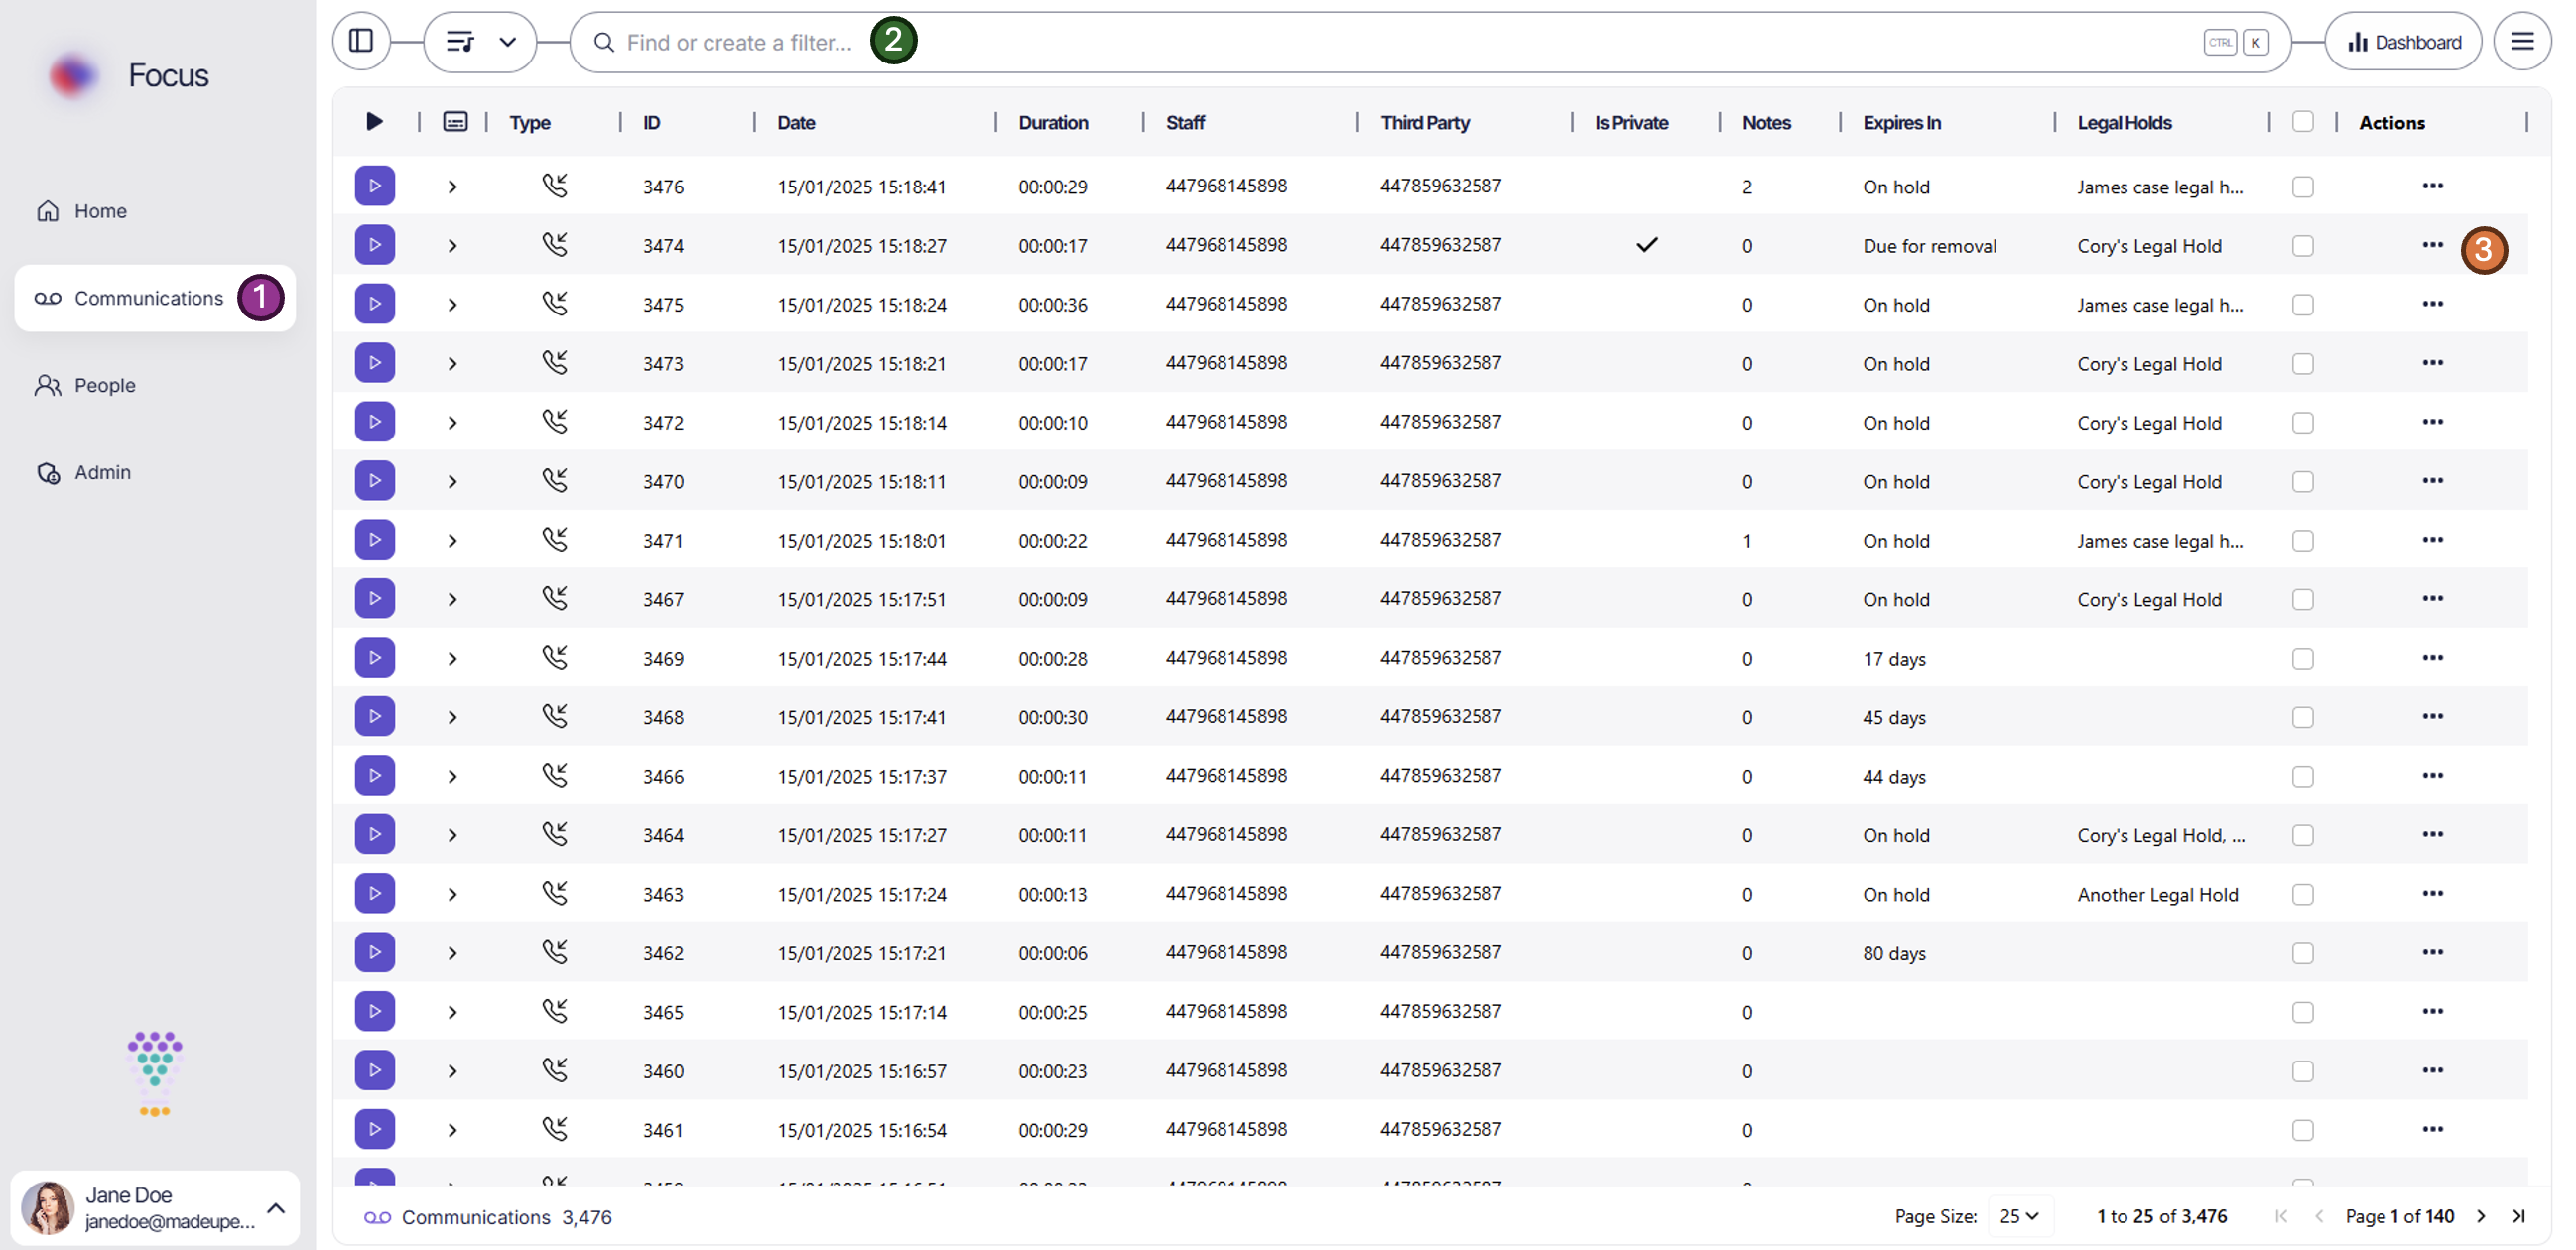Toggle select-all checkbox in header

2302,122
